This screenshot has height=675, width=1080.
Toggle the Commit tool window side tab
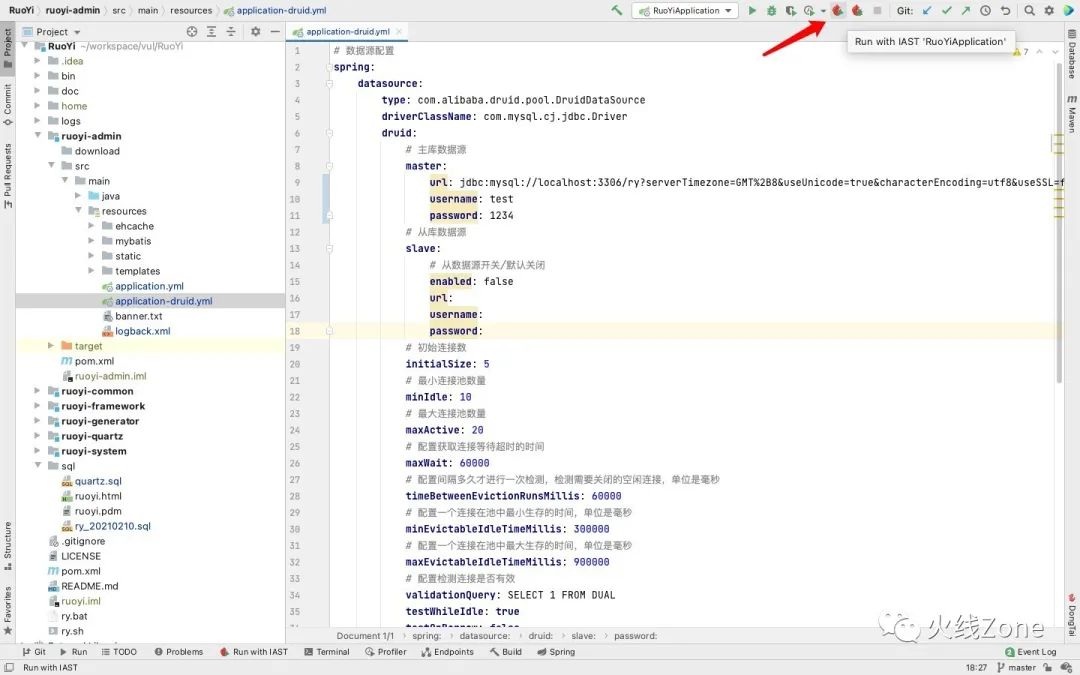(x=8, y=105)
